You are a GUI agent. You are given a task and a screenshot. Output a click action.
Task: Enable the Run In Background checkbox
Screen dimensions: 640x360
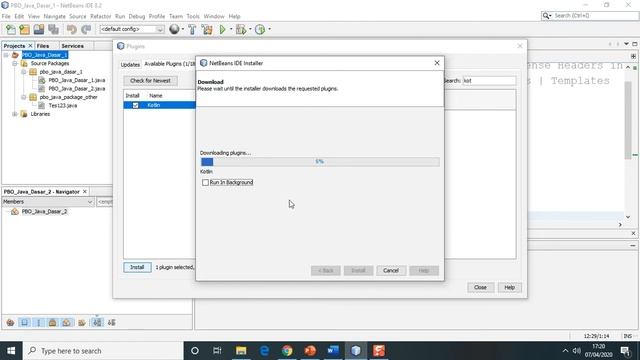(x=205, y=182)
